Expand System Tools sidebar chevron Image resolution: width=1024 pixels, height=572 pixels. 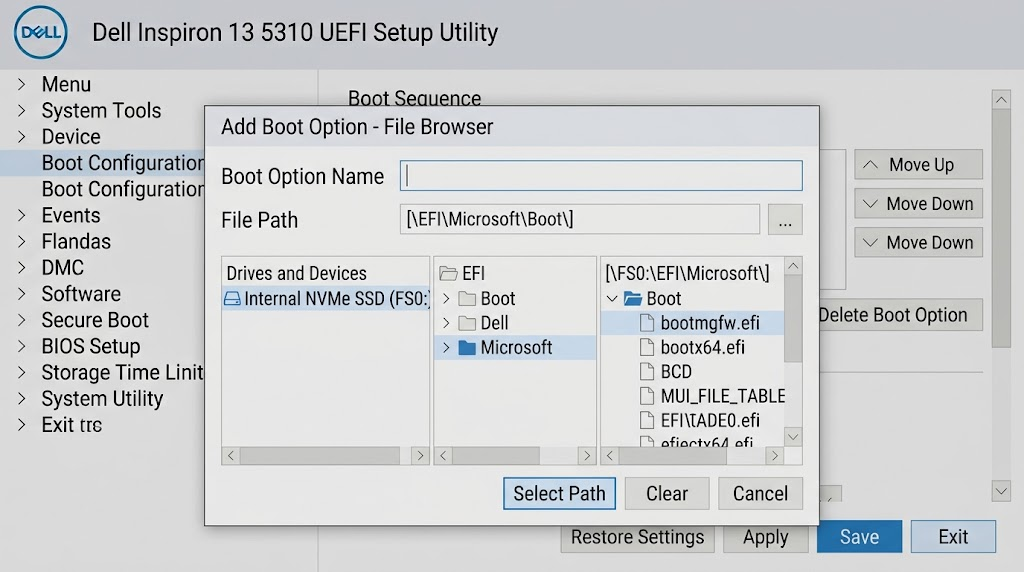click(x=22, y=110)
